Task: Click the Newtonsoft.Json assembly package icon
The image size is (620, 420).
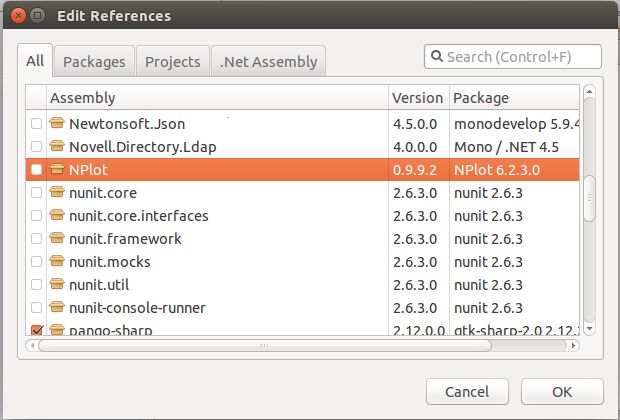Action: click(x=58, y=124)
